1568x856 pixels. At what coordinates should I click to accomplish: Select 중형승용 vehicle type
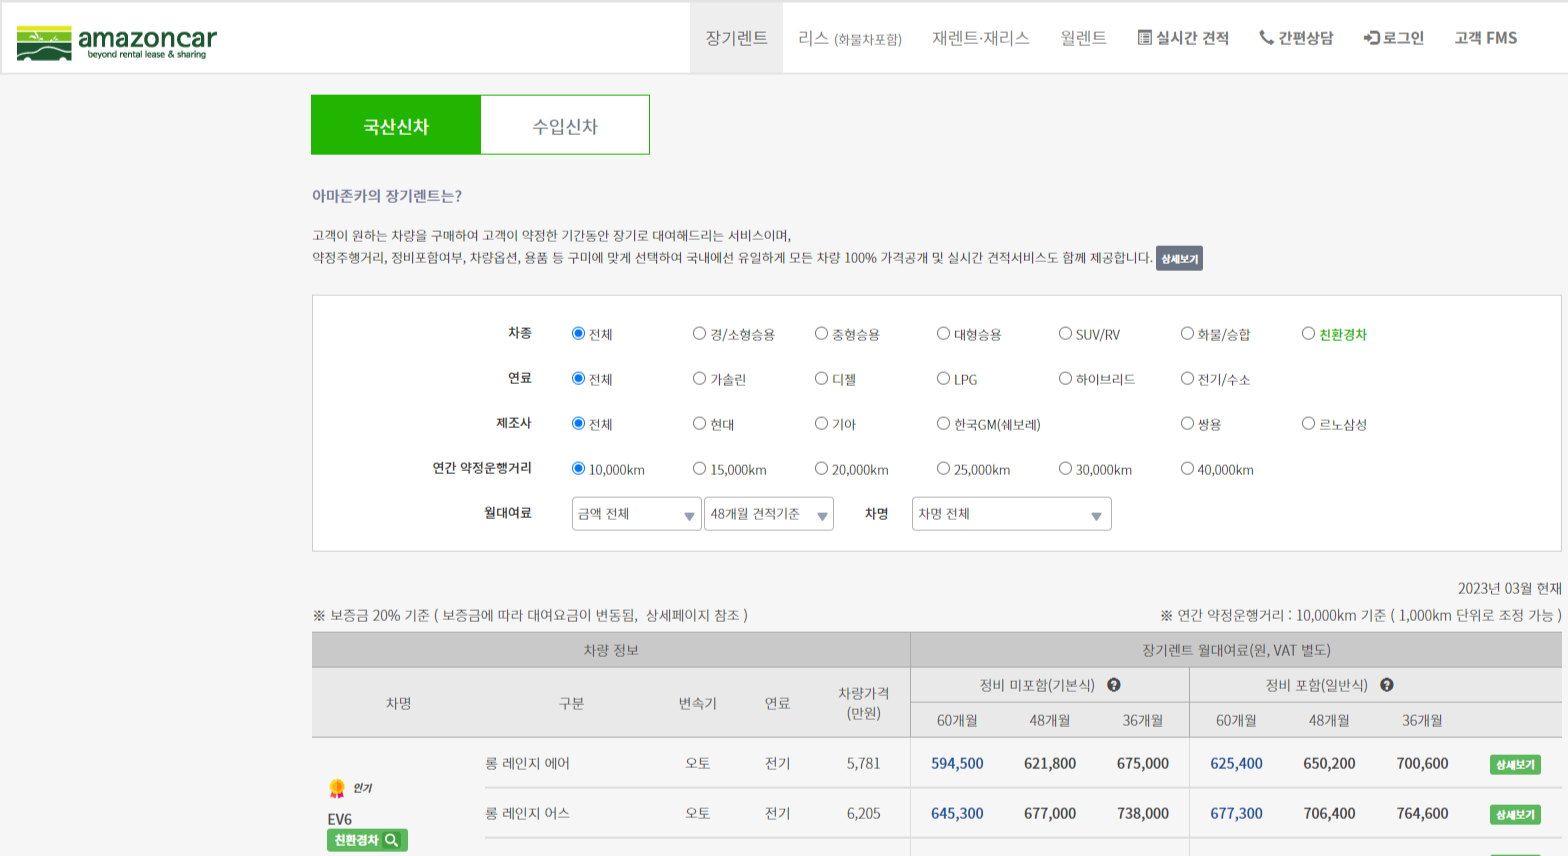[821, 333]
